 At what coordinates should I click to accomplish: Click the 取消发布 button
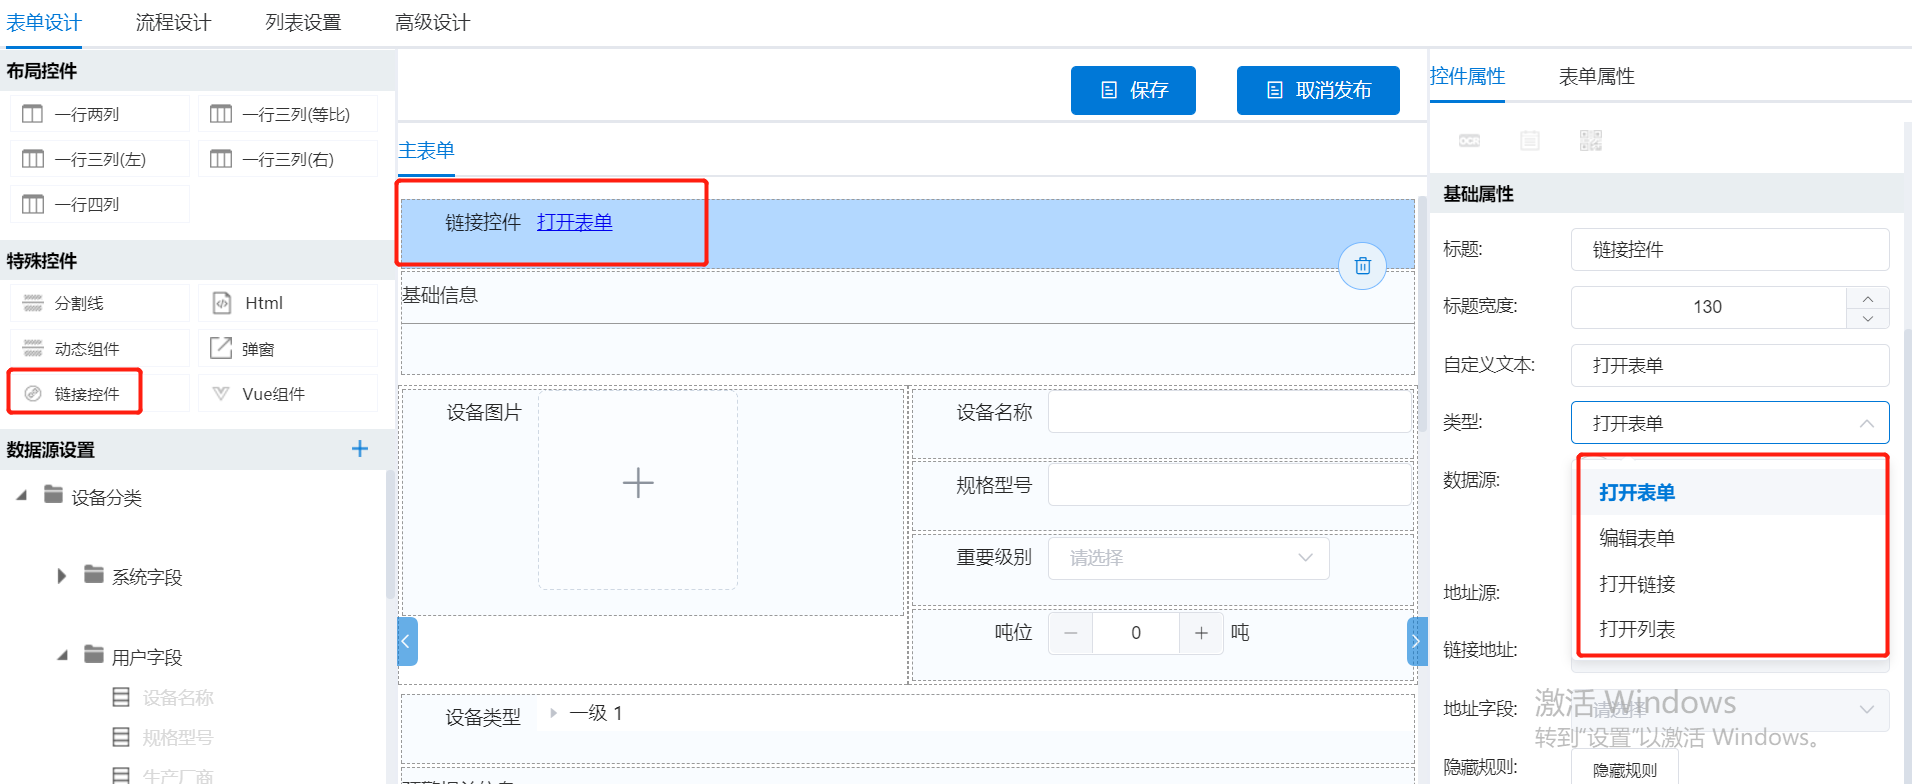[1318, 90]
